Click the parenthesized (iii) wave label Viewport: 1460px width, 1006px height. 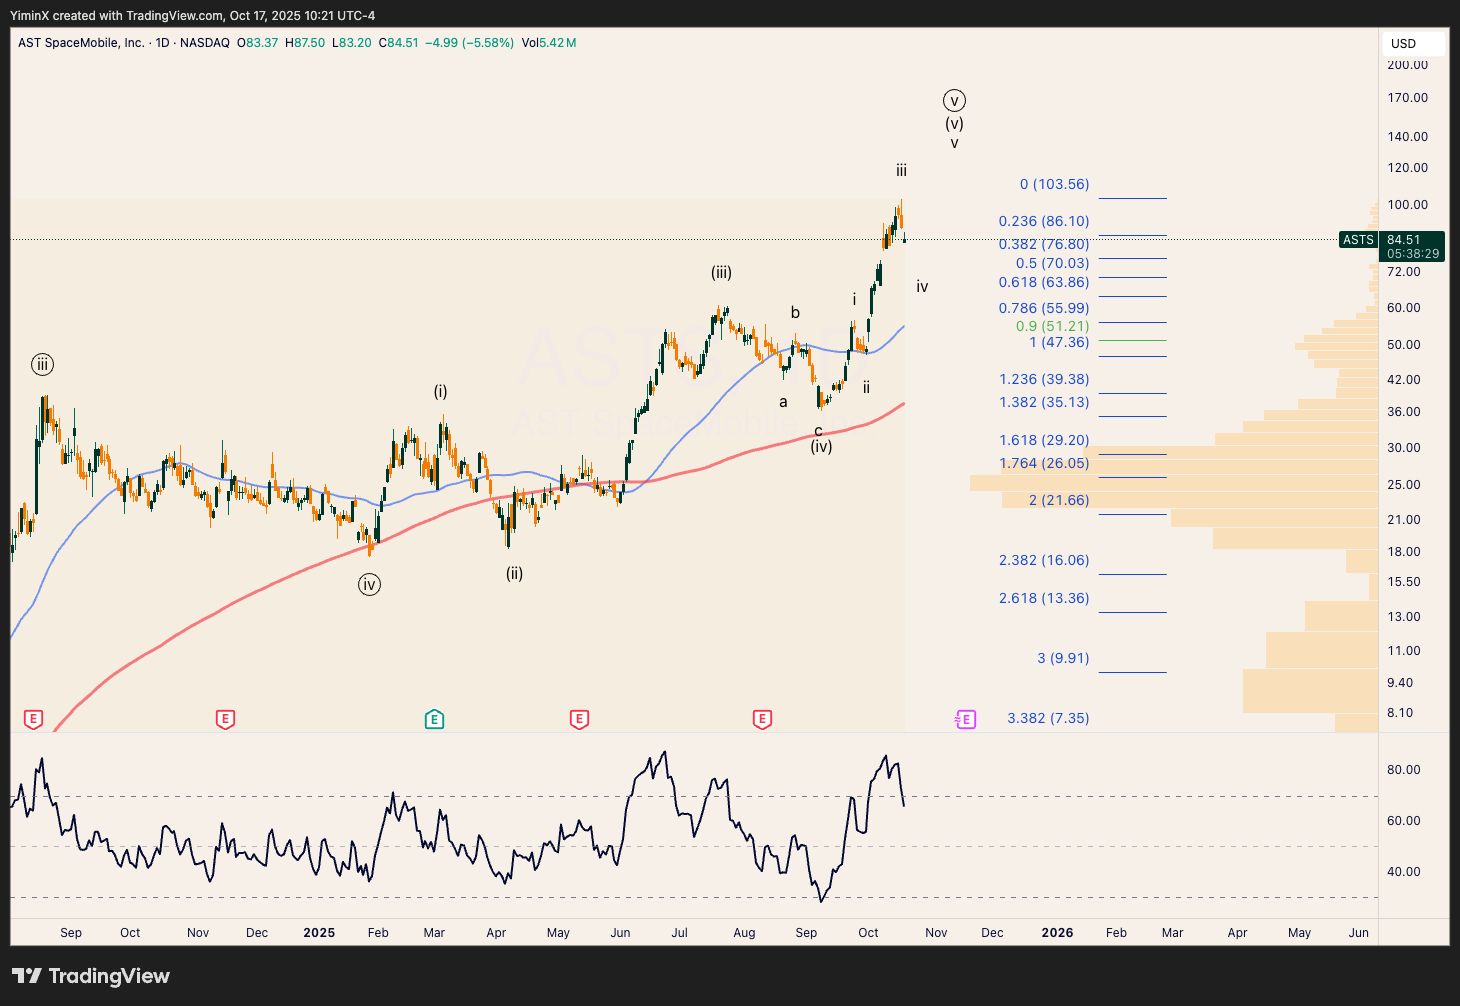pyautogui.click(x=722, y=272)
